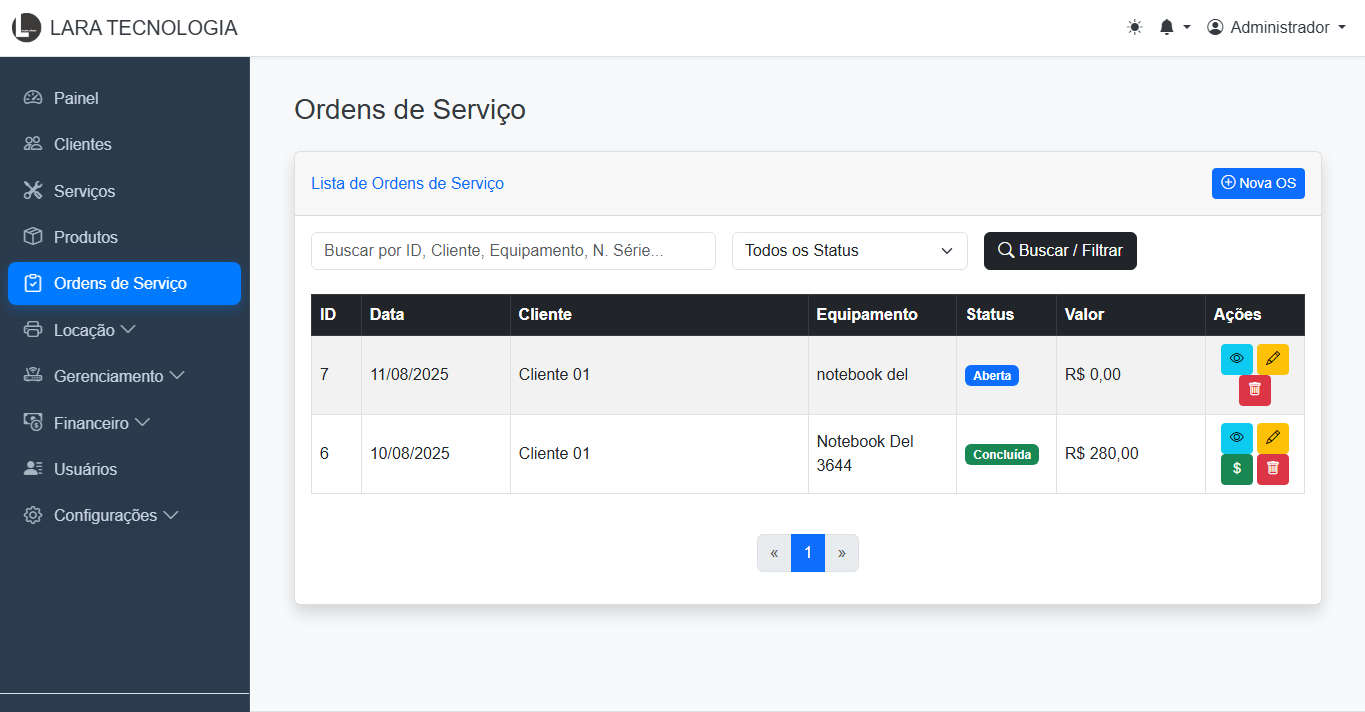This screenshot has height=712, width=1365.
Task: Toggle the light/dark theme sun icon
Action: pos(1134,28)
